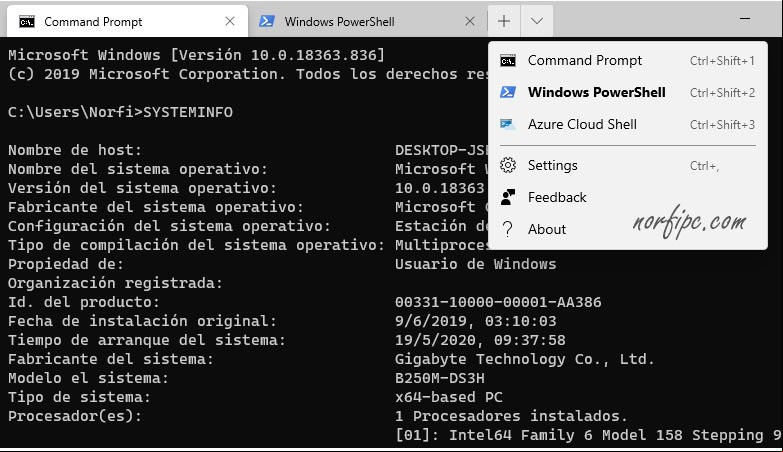Click the B250M-DS3H model value
Viewport: 783px width, 452px height.
pyautogui.click(x=439, y=378)
